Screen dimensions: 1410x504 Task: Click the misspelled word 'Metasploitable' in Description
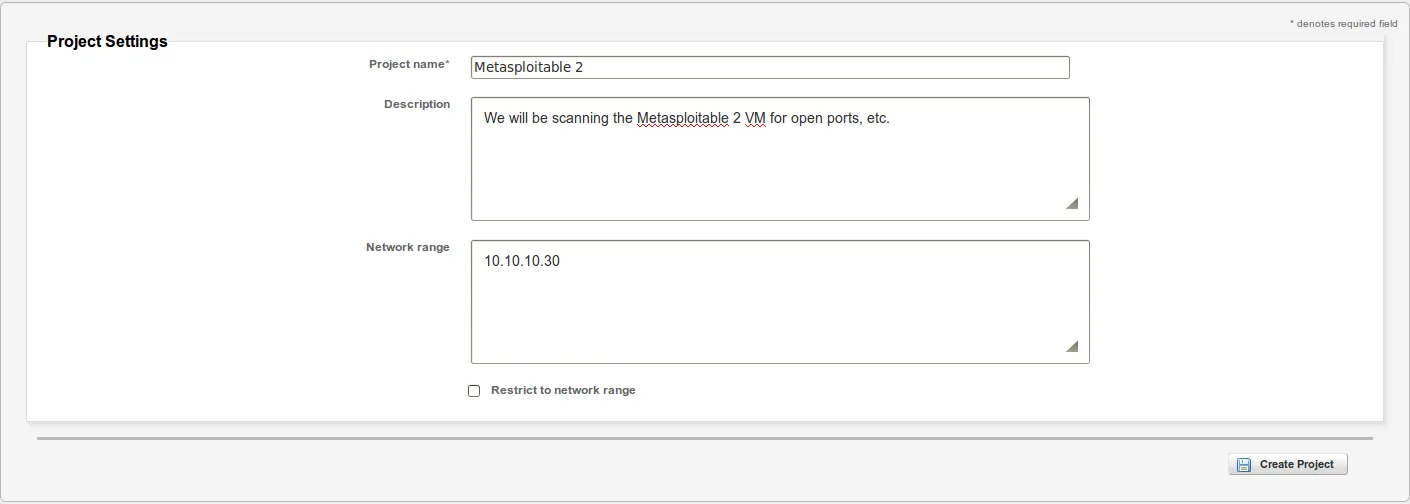682,119
